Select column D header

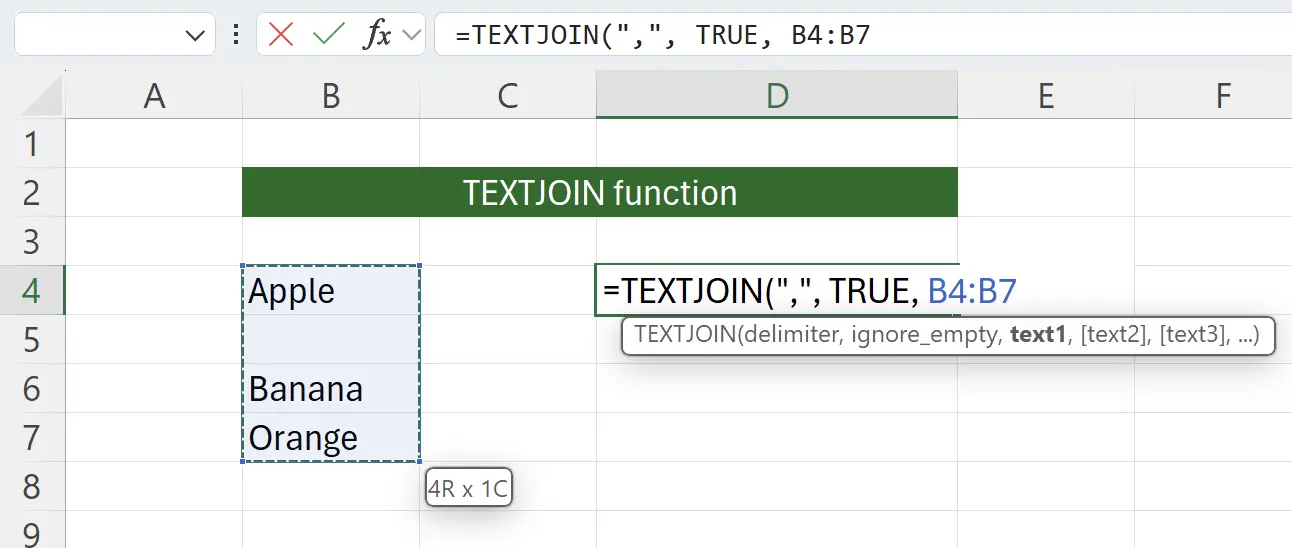point(777,96)
